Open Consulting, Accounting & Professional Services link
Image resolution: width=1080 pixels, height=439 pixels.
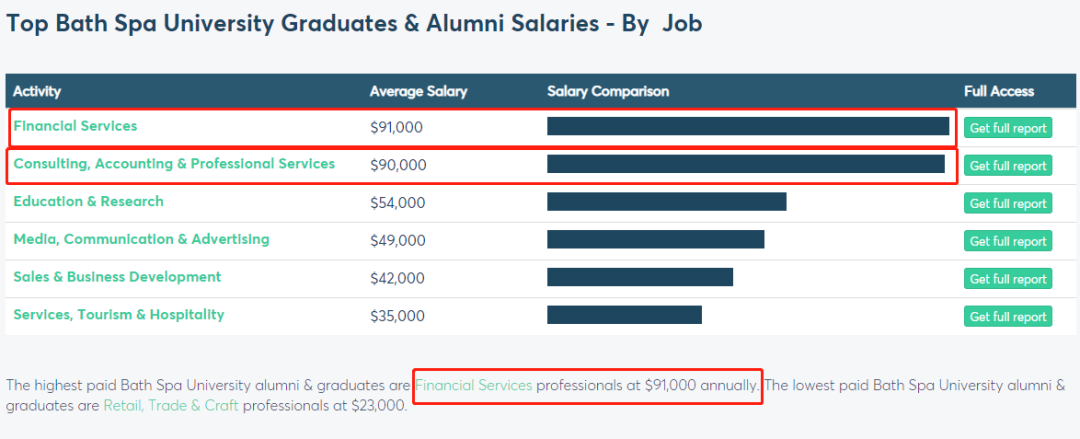[174, 164]
